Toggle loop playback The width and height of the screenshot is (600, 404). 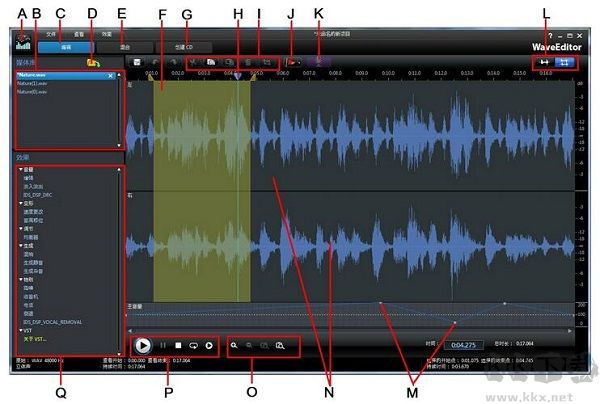coord(194,345)
